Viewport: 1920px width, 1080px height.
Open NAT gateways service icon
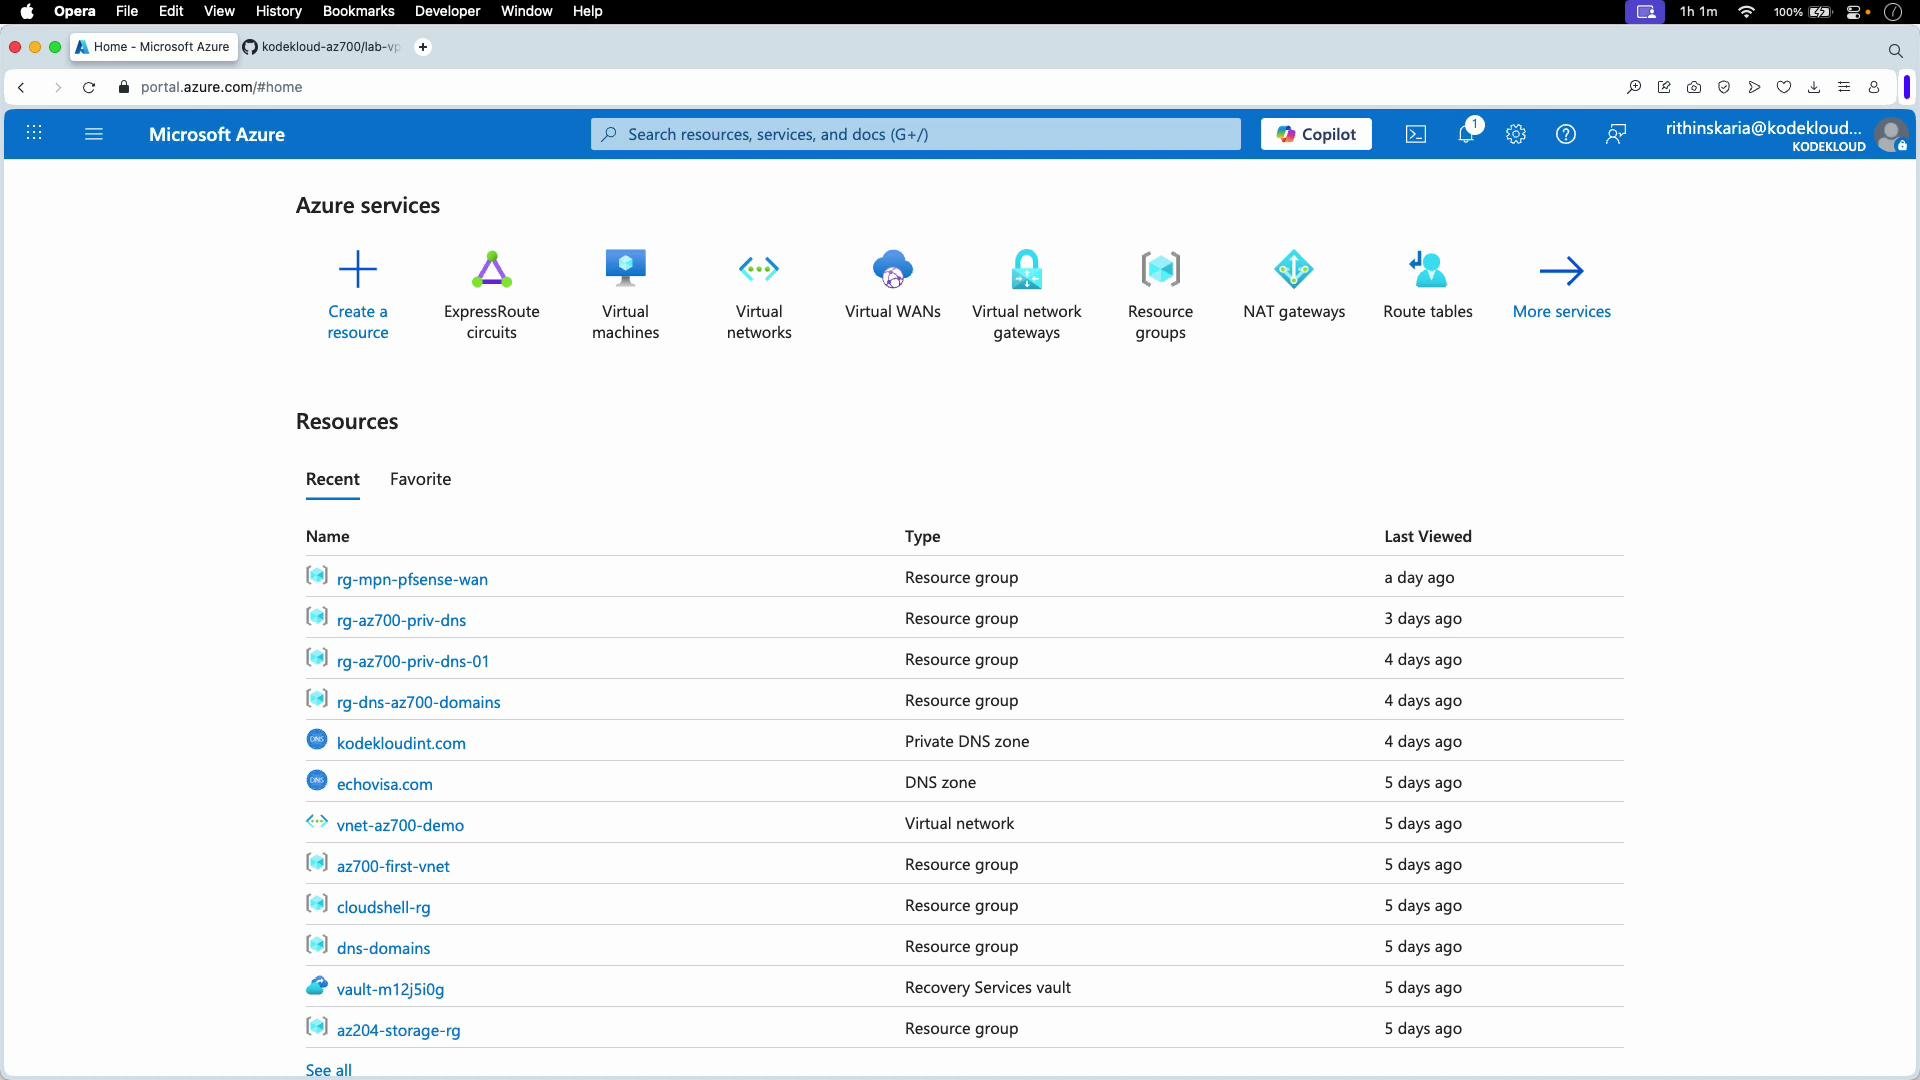[x=1294, y=269]
